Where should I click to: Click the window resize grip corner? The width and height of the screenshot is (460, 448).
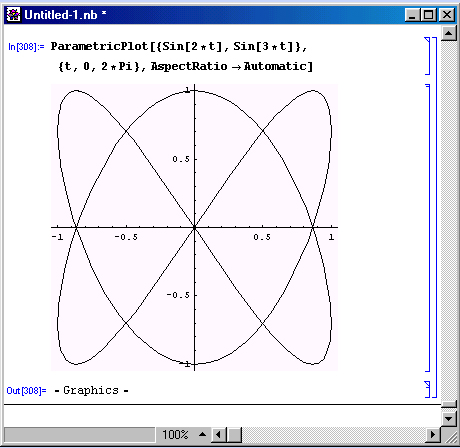pyautogui.click(x=451, y=436)
